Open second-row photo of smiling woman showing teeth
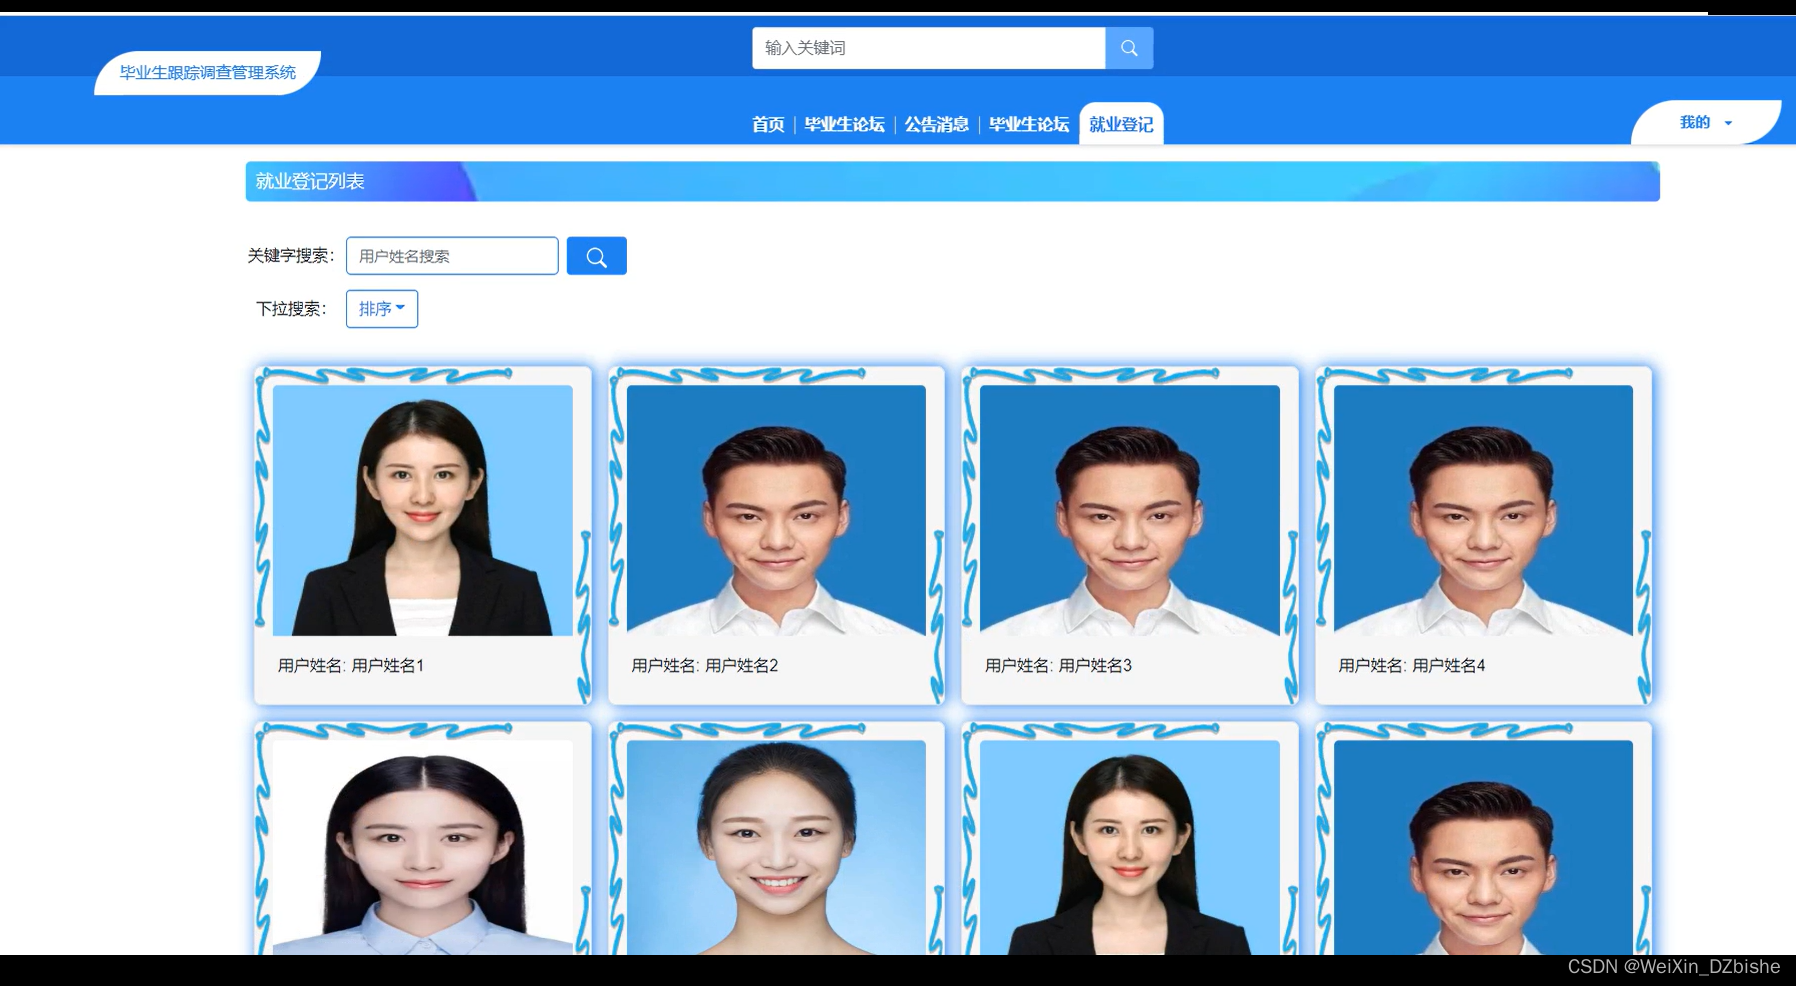The width and height of the screenshot is (1796, 986). [776, 847]
